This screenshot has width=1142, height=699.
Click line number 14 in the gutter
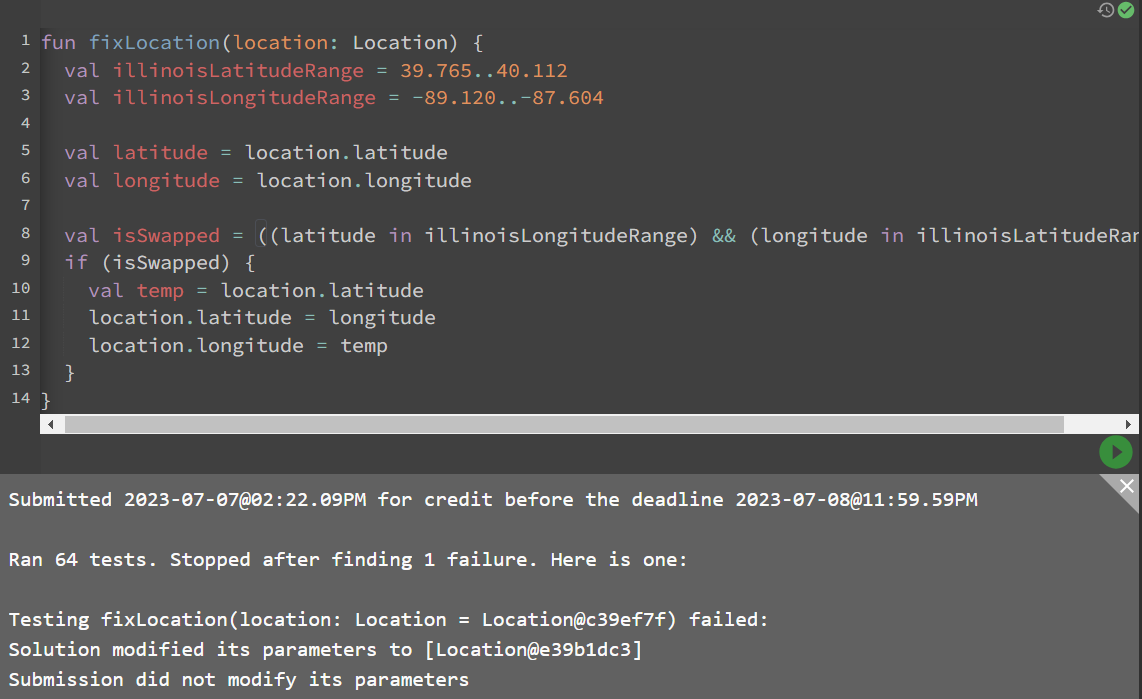click(x=20, y=398)
